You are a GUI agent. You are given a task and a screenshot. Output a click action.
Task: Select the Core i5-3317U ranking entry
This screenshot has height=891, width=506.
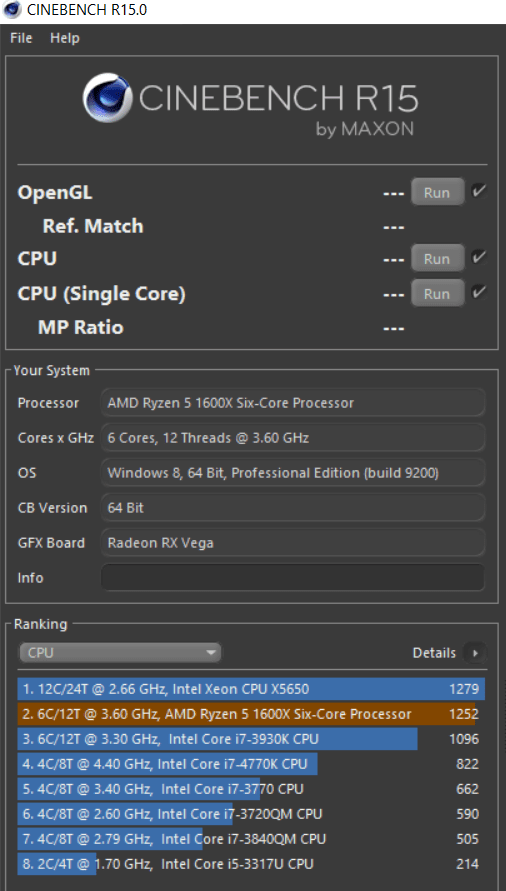point(251,864)
